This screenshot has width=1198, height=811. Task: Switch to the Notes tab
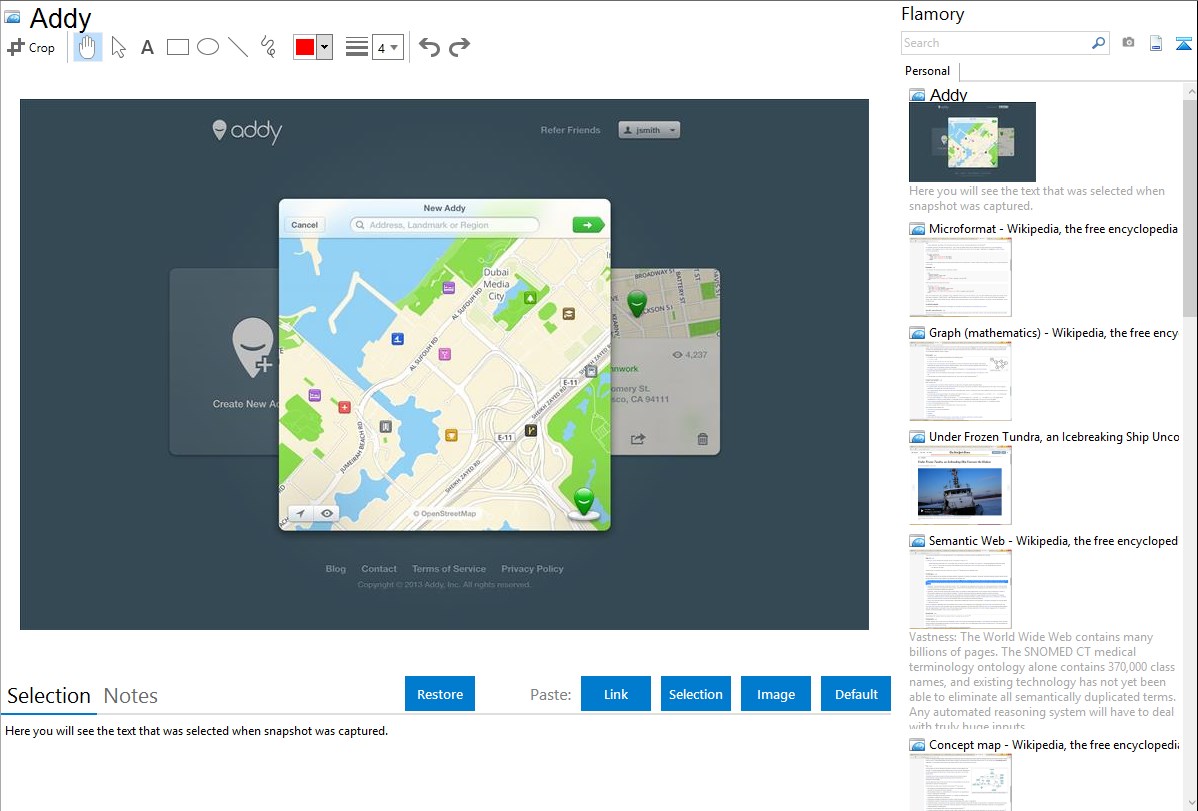tap(131, 696)
